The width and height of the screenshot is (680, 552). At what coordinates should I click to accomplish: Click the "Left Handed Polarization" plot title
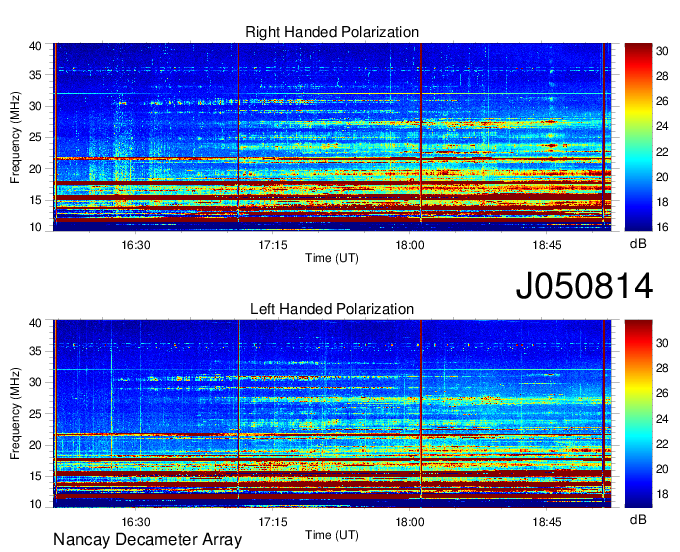tap(332, 309)
